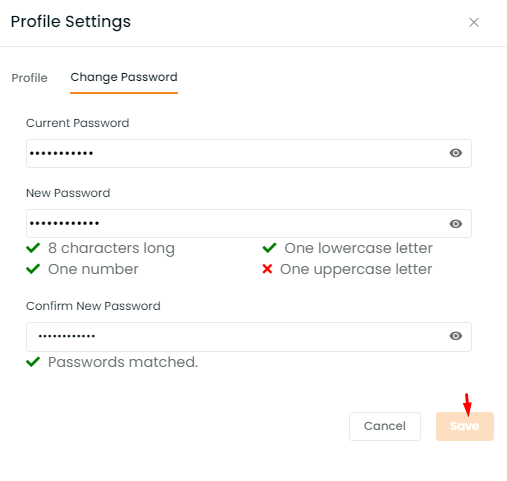This screenshot has width=507, height=481.
Task: Toggle visibility of Confirm New Password
Action: (x=455, y=336)
